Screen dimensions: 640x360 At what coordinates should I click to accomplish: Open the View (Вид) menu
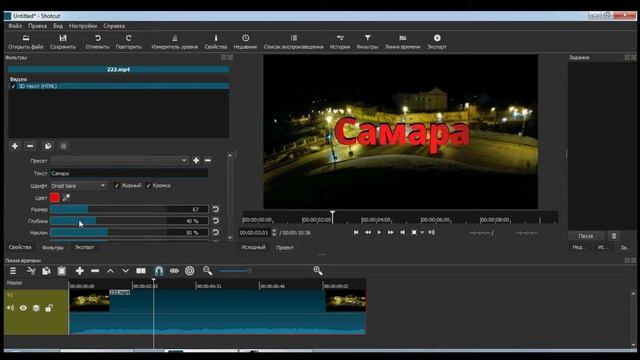58,26
